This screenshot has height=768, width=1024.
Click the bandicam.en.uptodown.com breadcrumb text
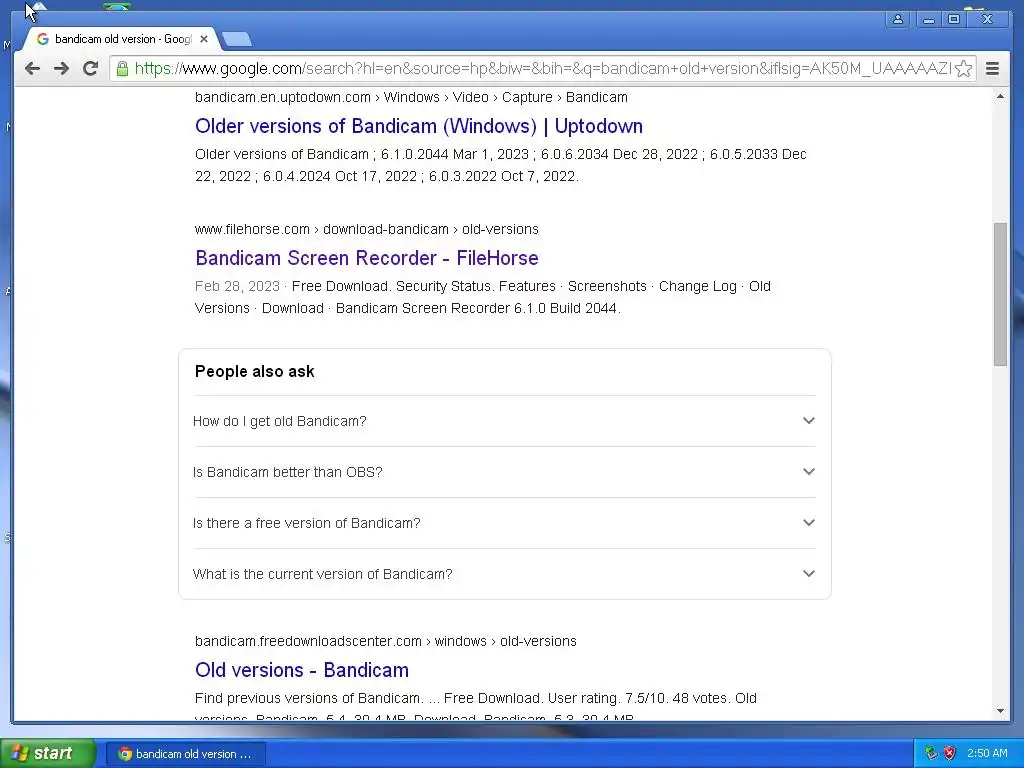(283, 97)
